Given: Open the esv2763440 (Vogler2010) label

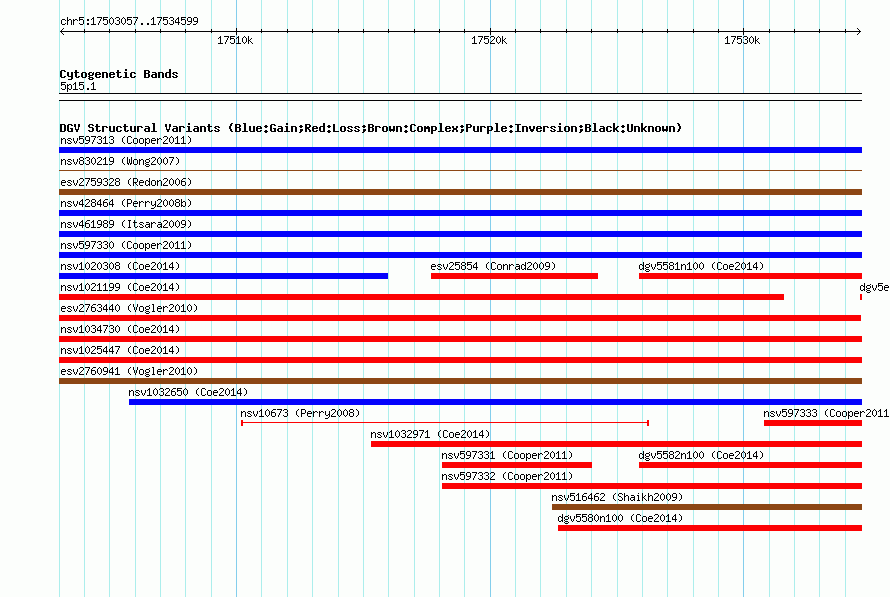Looking at the screenshot, I should [129, 308].
